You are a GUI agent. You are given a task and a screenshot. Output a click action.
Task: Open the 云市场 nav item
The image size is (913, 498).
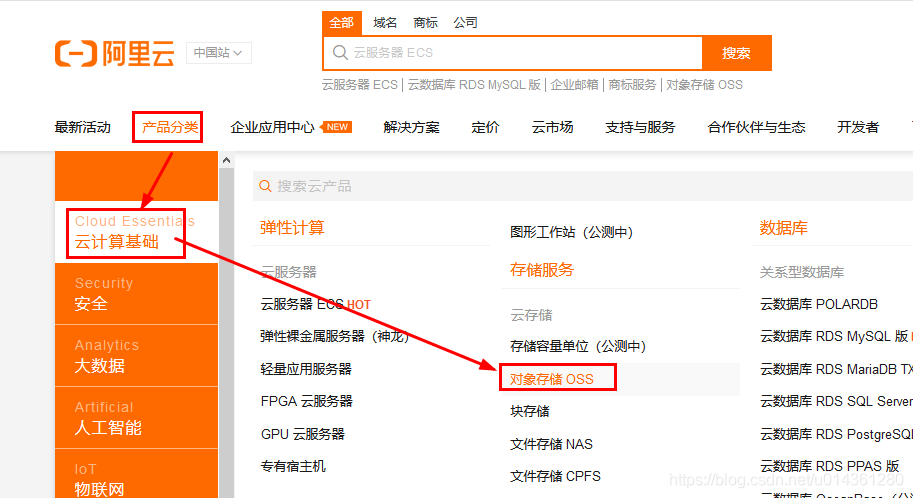coord(553,127)
